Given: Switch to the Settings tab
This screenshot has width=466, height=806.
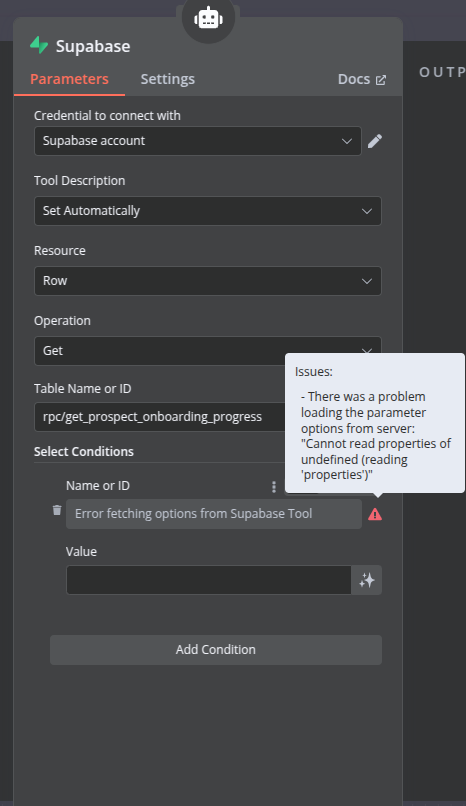Looking at the screenshot, I should tap(167, 79).
